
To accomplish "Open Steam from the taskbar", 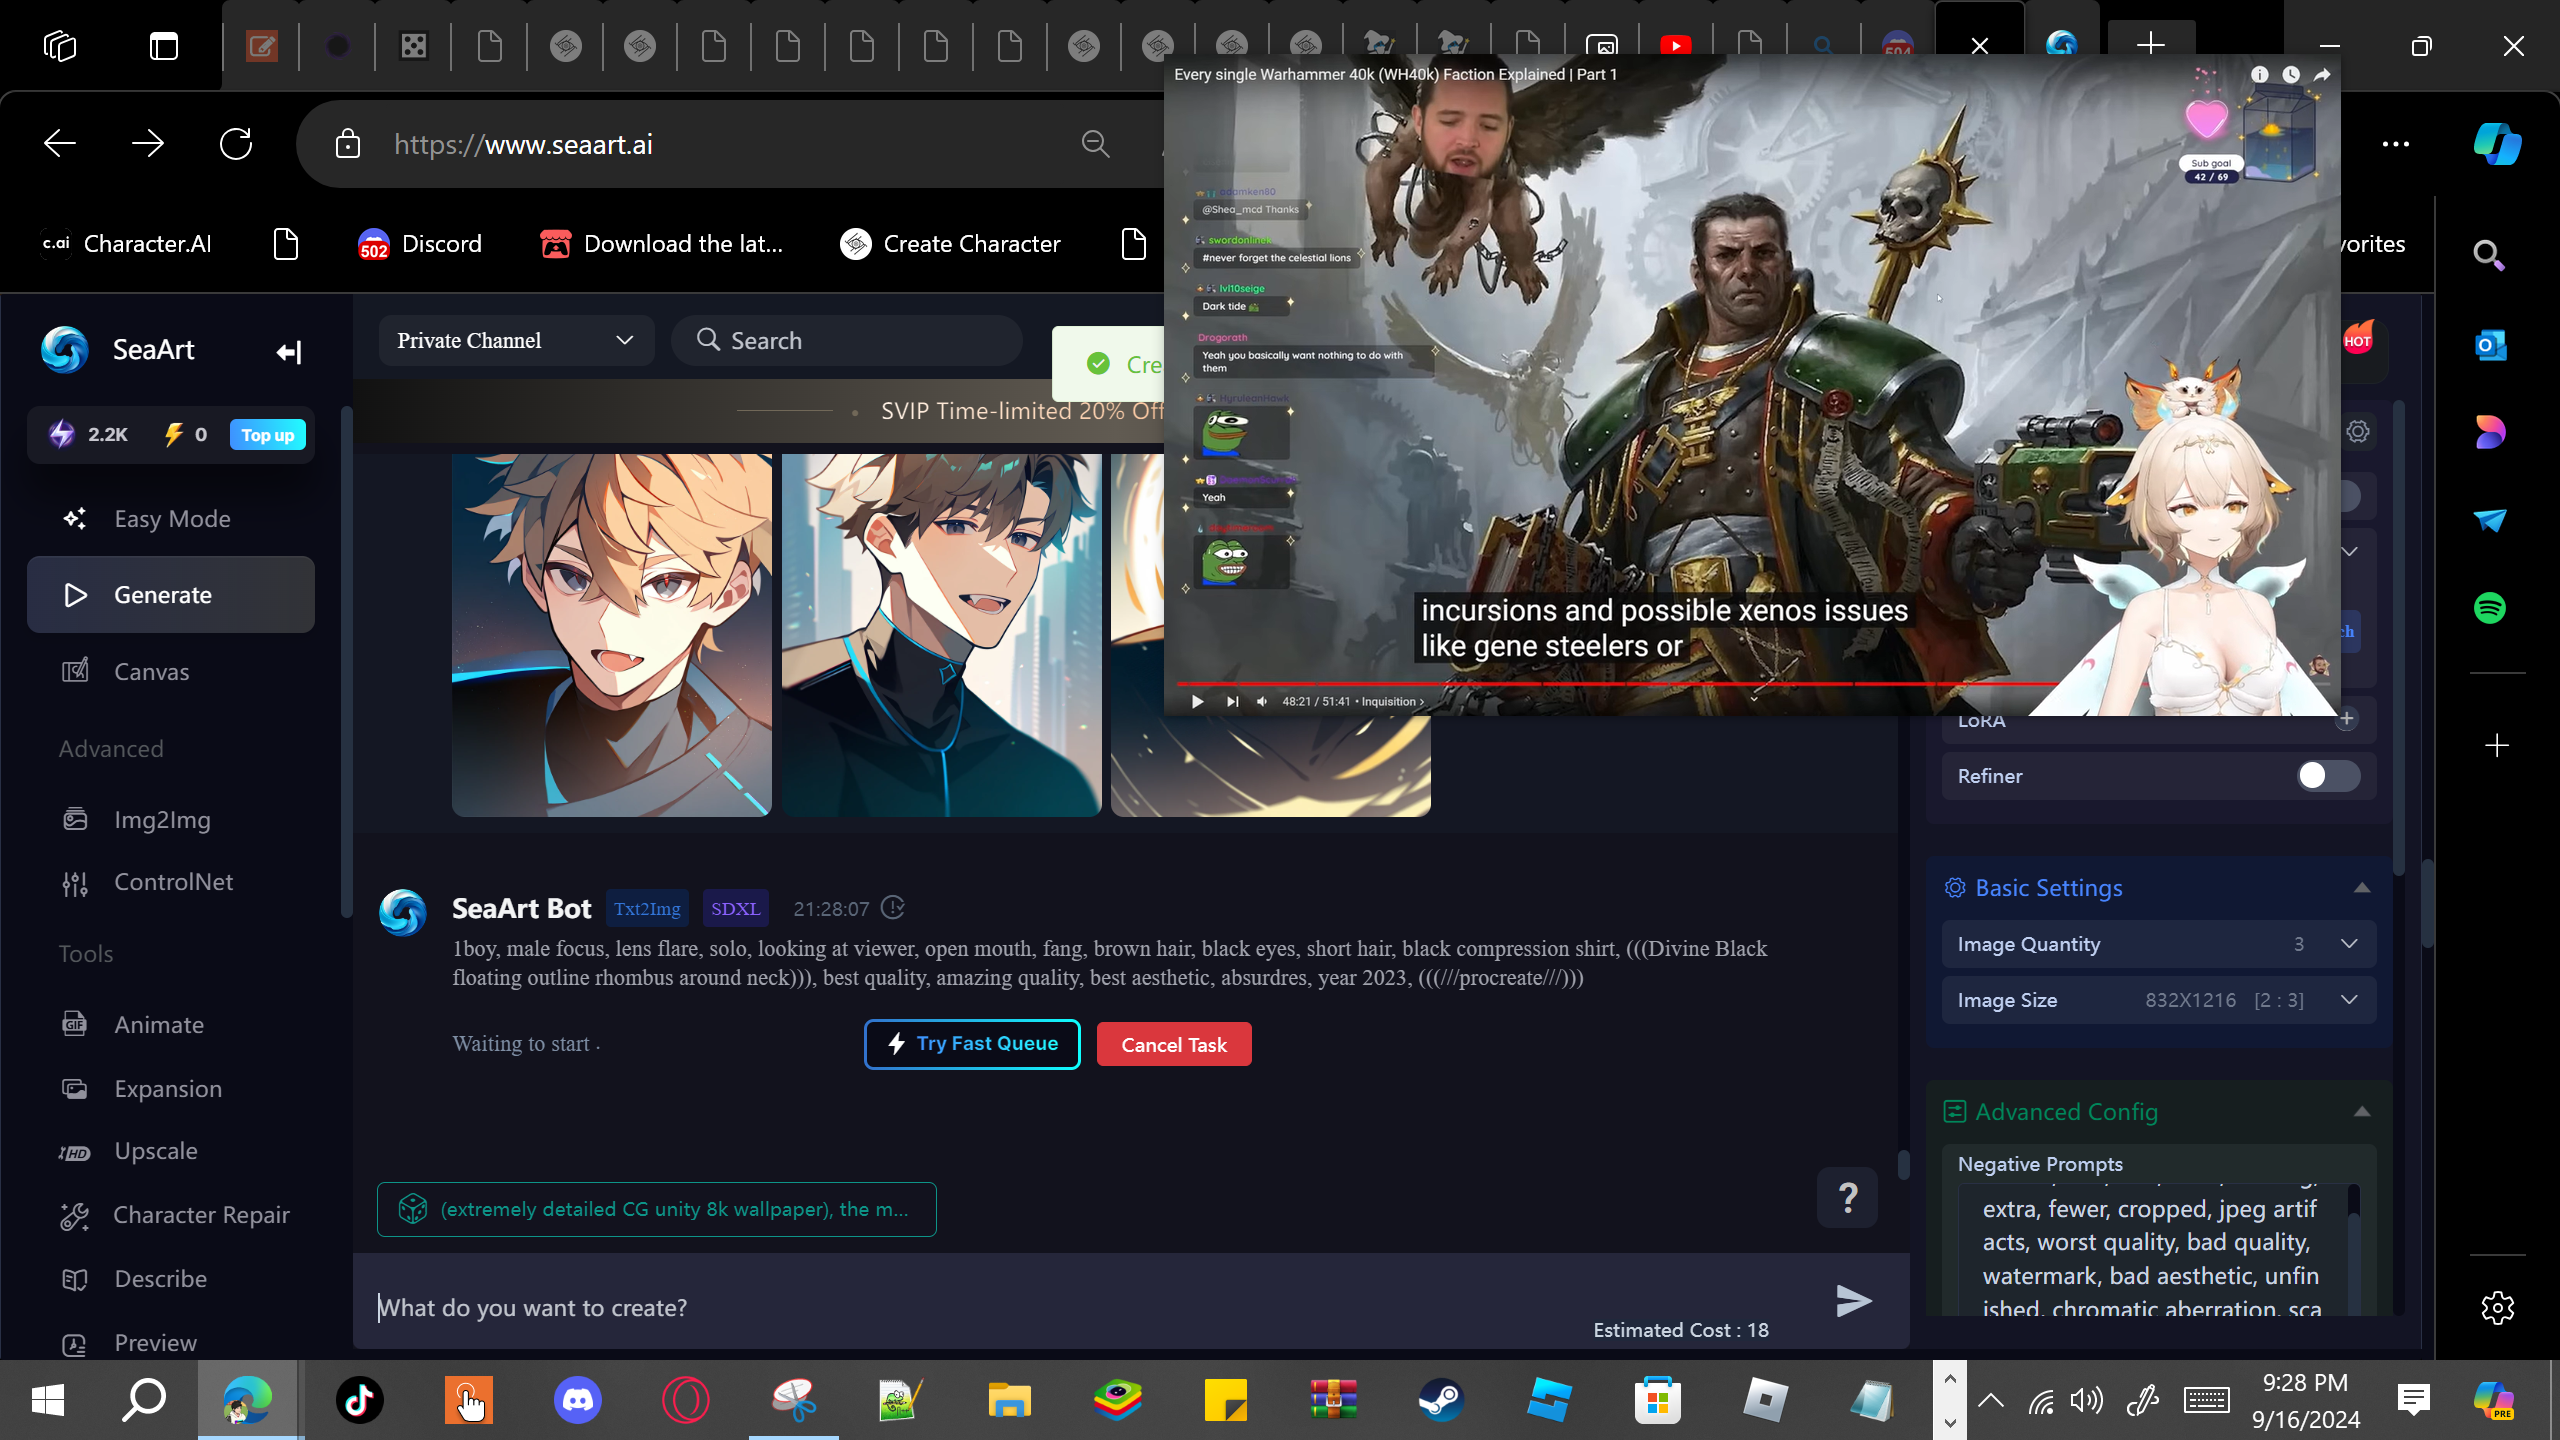I will click(1441, 1400).
